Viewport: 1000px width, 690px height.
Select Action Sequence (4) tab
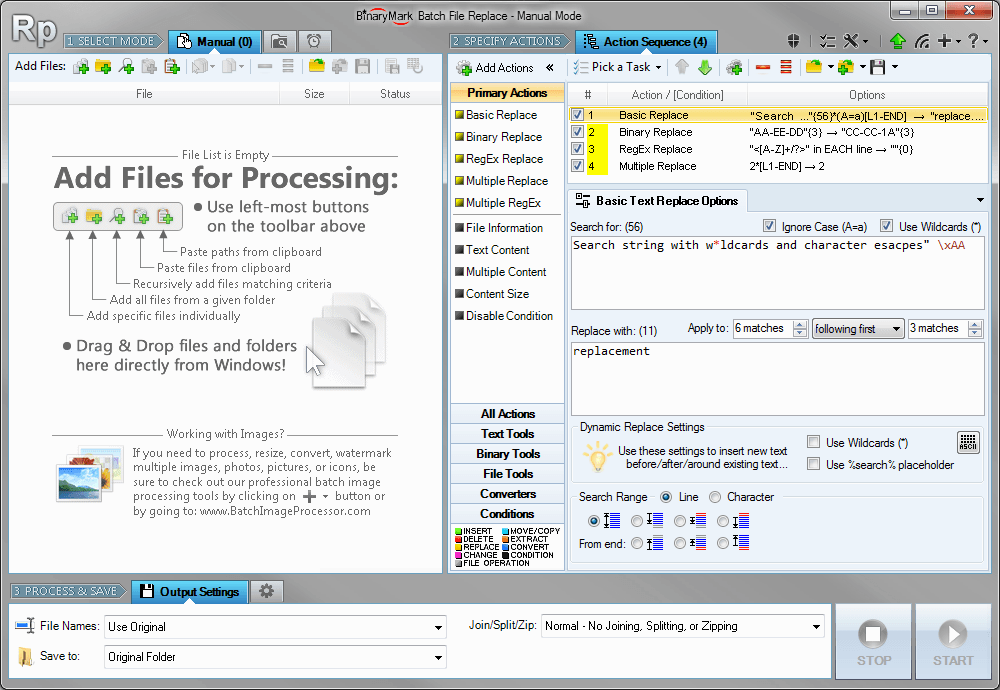pyautogui.click(x=646, y=41)
